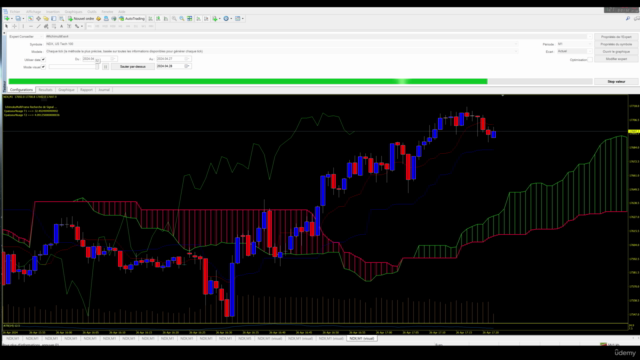
Task: Open the Fichier menu
Action: 15,11
